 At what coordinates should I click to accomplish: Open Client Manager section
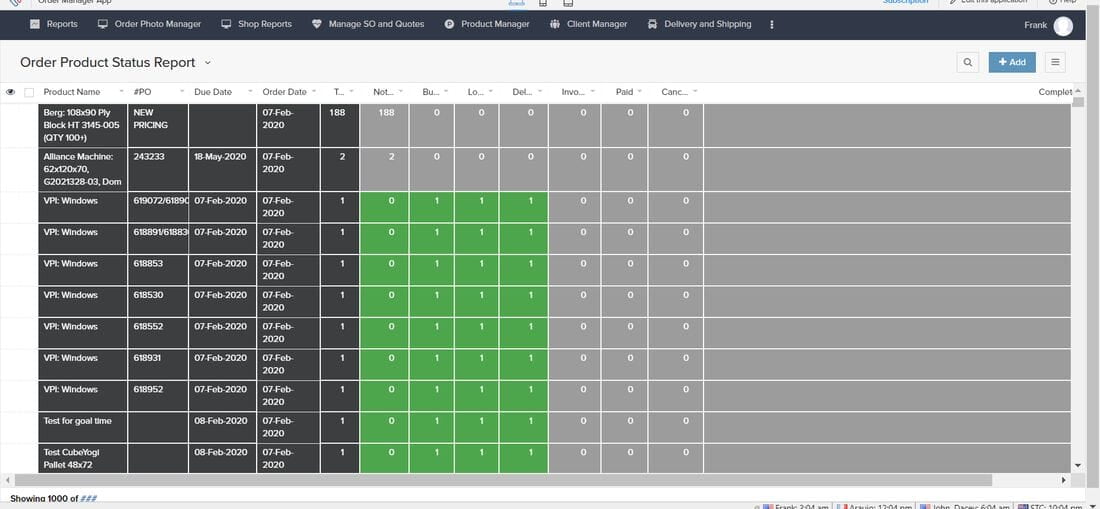tap(588, 24)
